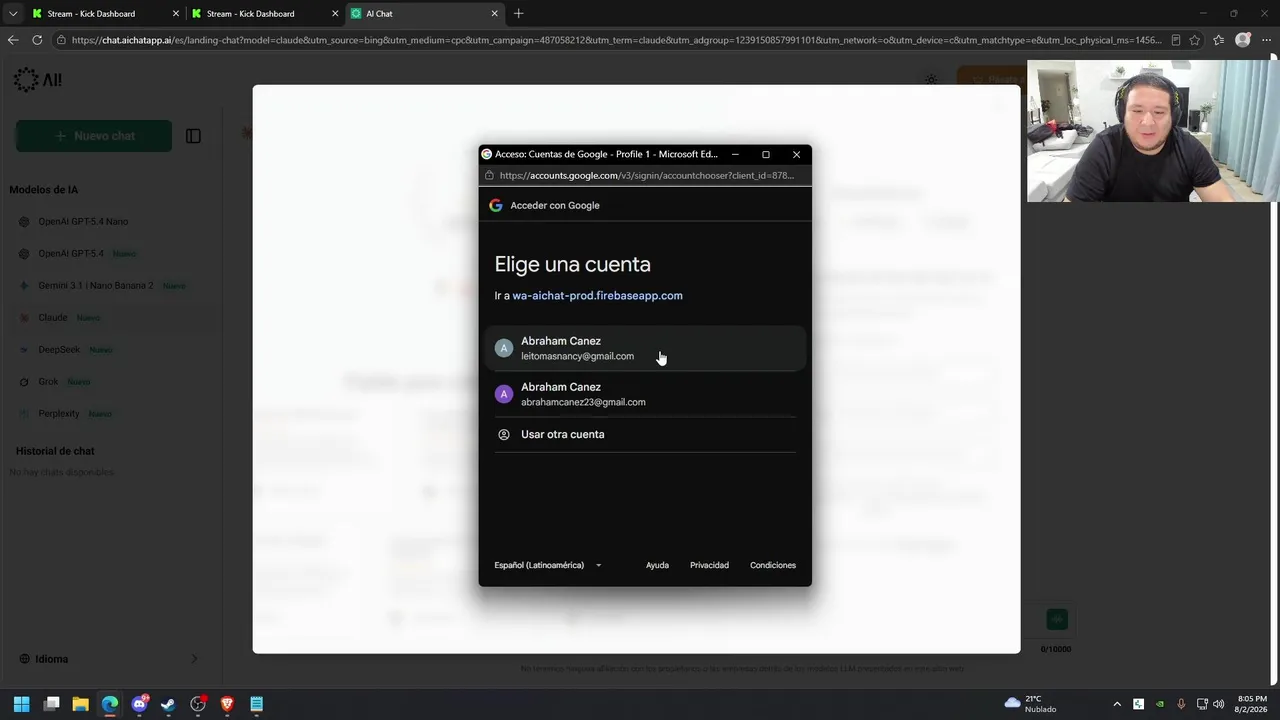Open the Privacidad link in Google popup
The height and width of the screenshot is (720, 1280).
(x=709, y=565)
